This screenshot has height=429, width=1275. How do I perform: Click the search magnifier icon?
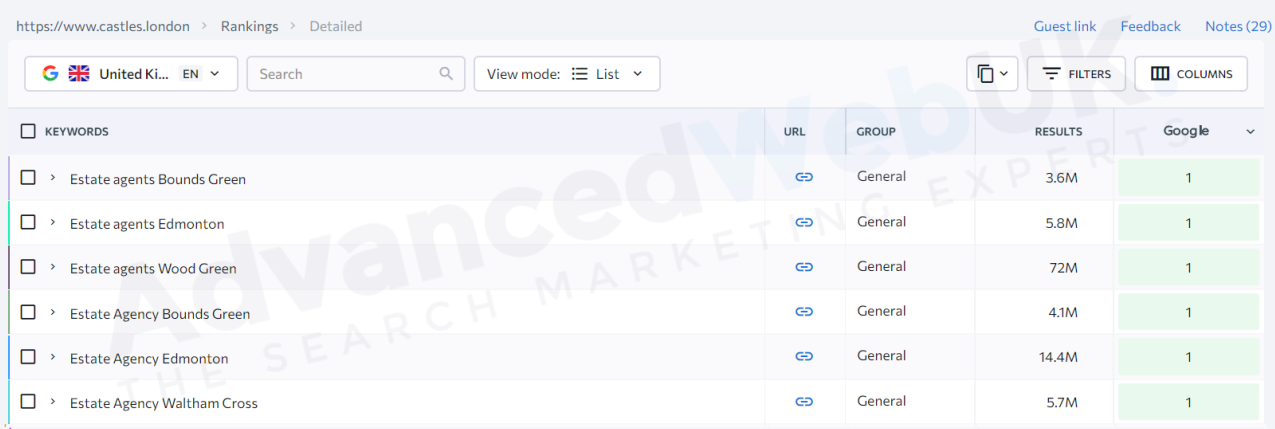pyautogui.click(x=446, y=74)
